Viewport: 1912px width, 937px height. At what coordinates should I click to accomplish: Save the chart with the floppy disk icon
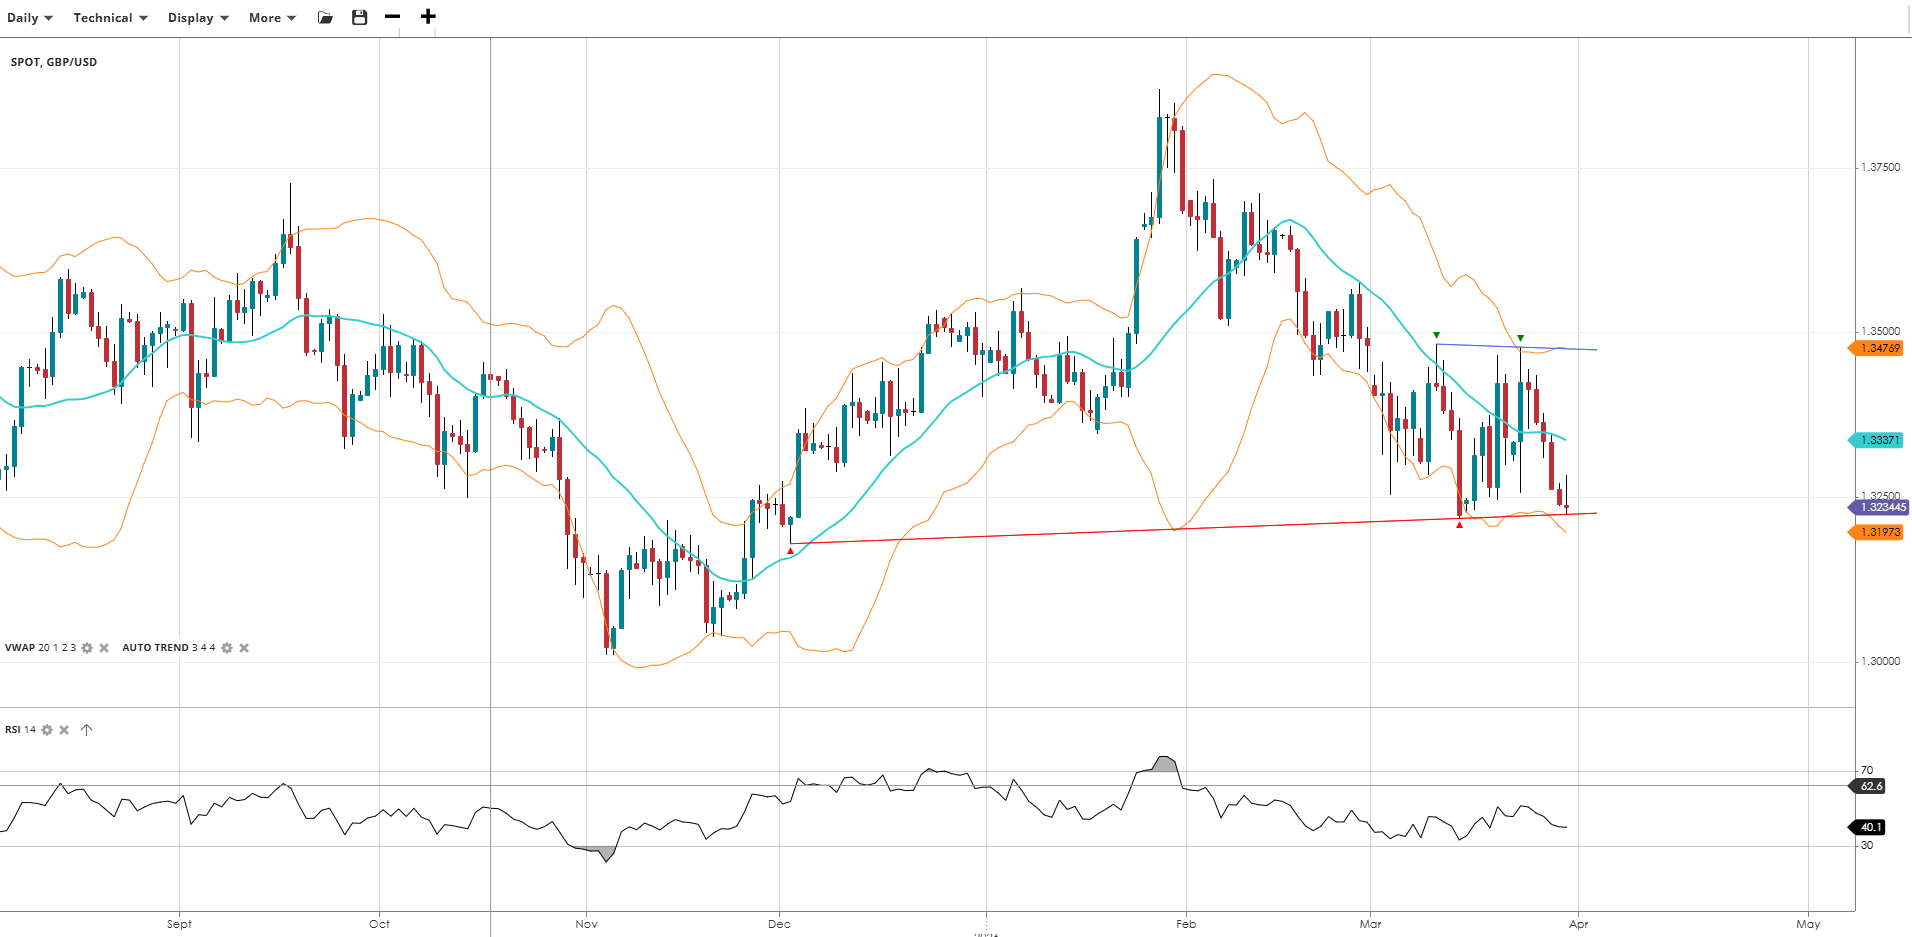pos(360,18)
